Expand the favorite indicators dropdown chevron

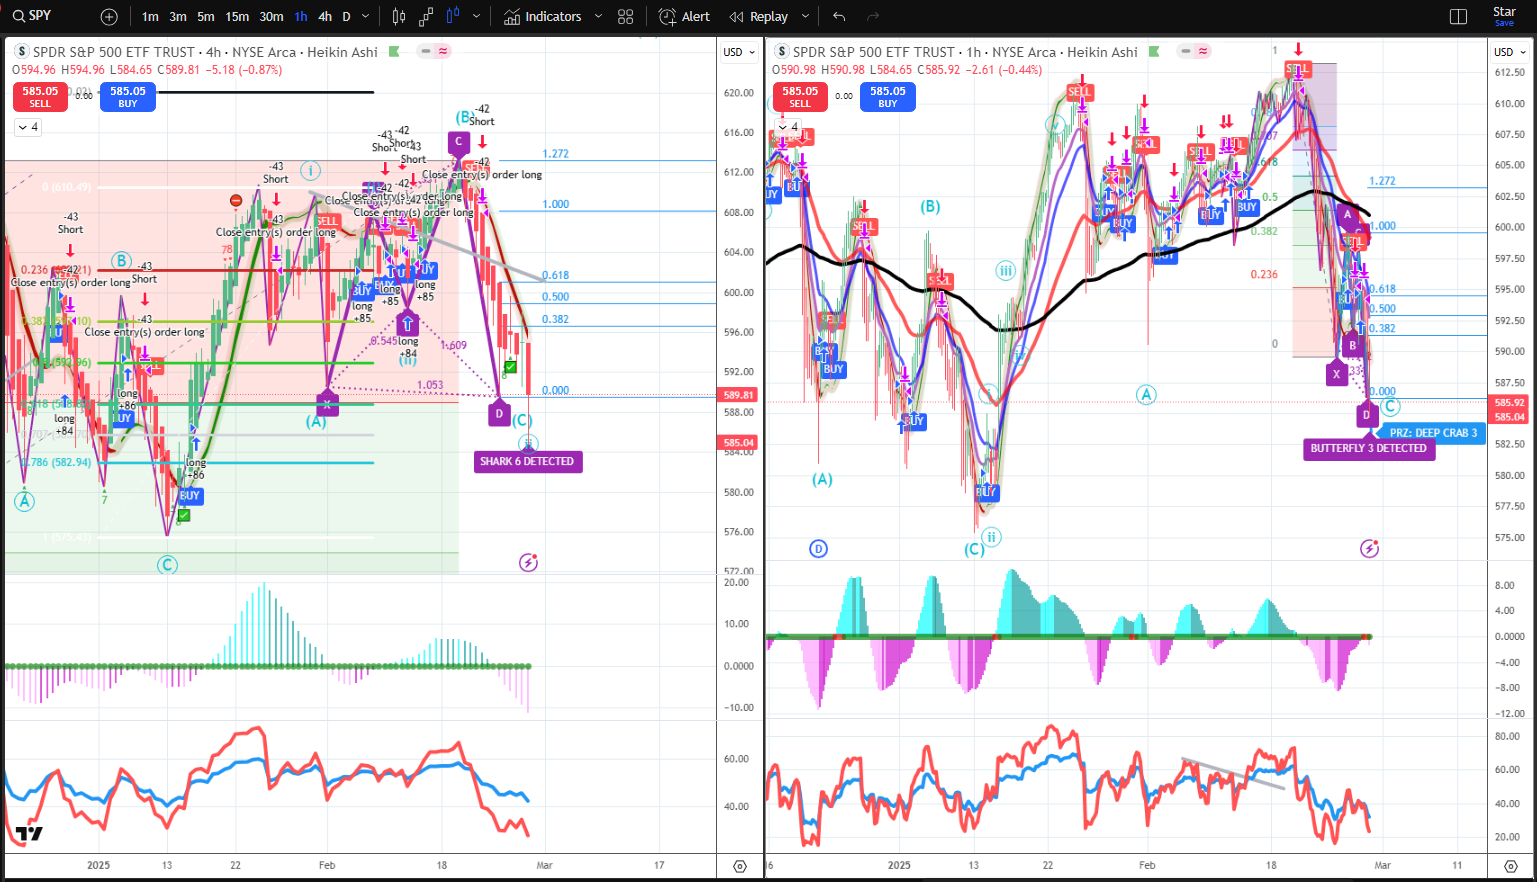(598, 17)
